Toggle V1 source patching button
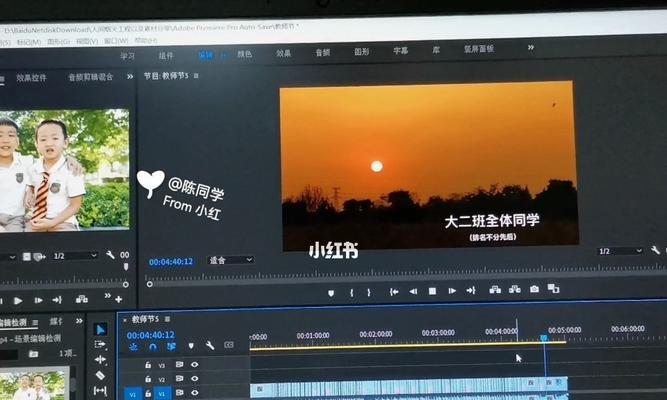Viewport: 667px width, 400px height. [x=132, y=394]
